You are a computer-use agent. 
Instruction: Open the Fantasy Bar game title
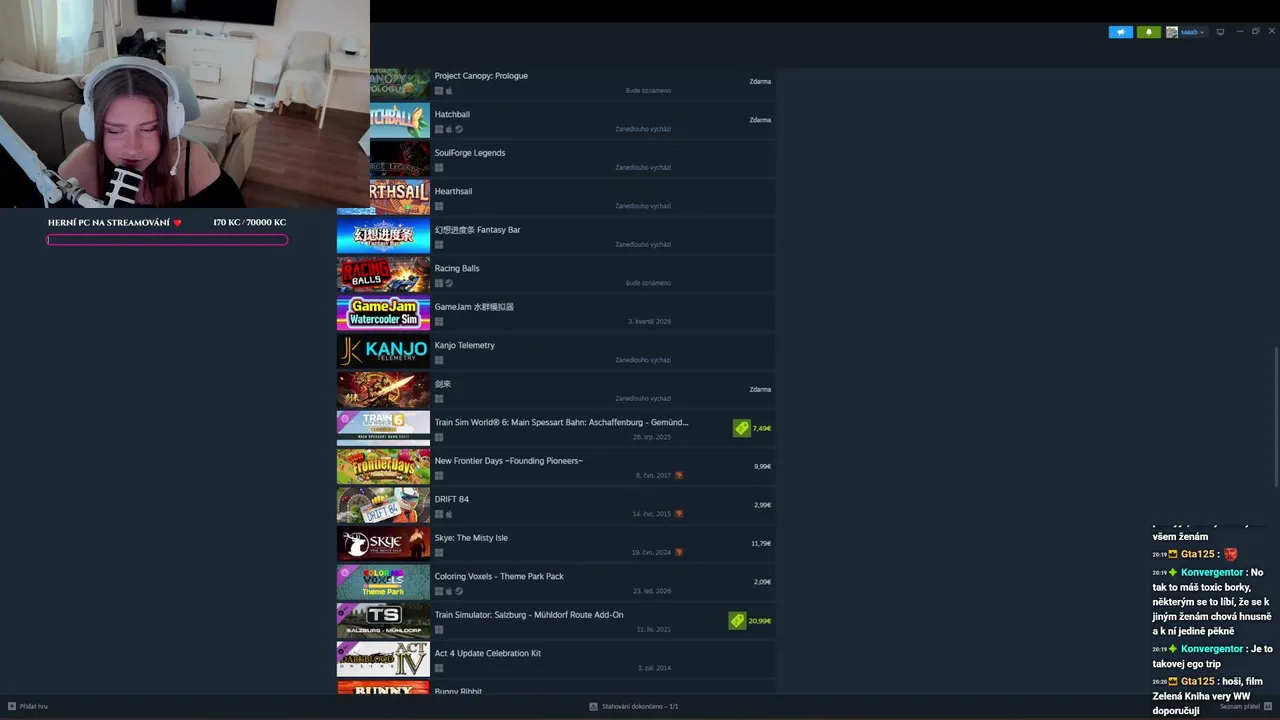click(x=477, y=230)
